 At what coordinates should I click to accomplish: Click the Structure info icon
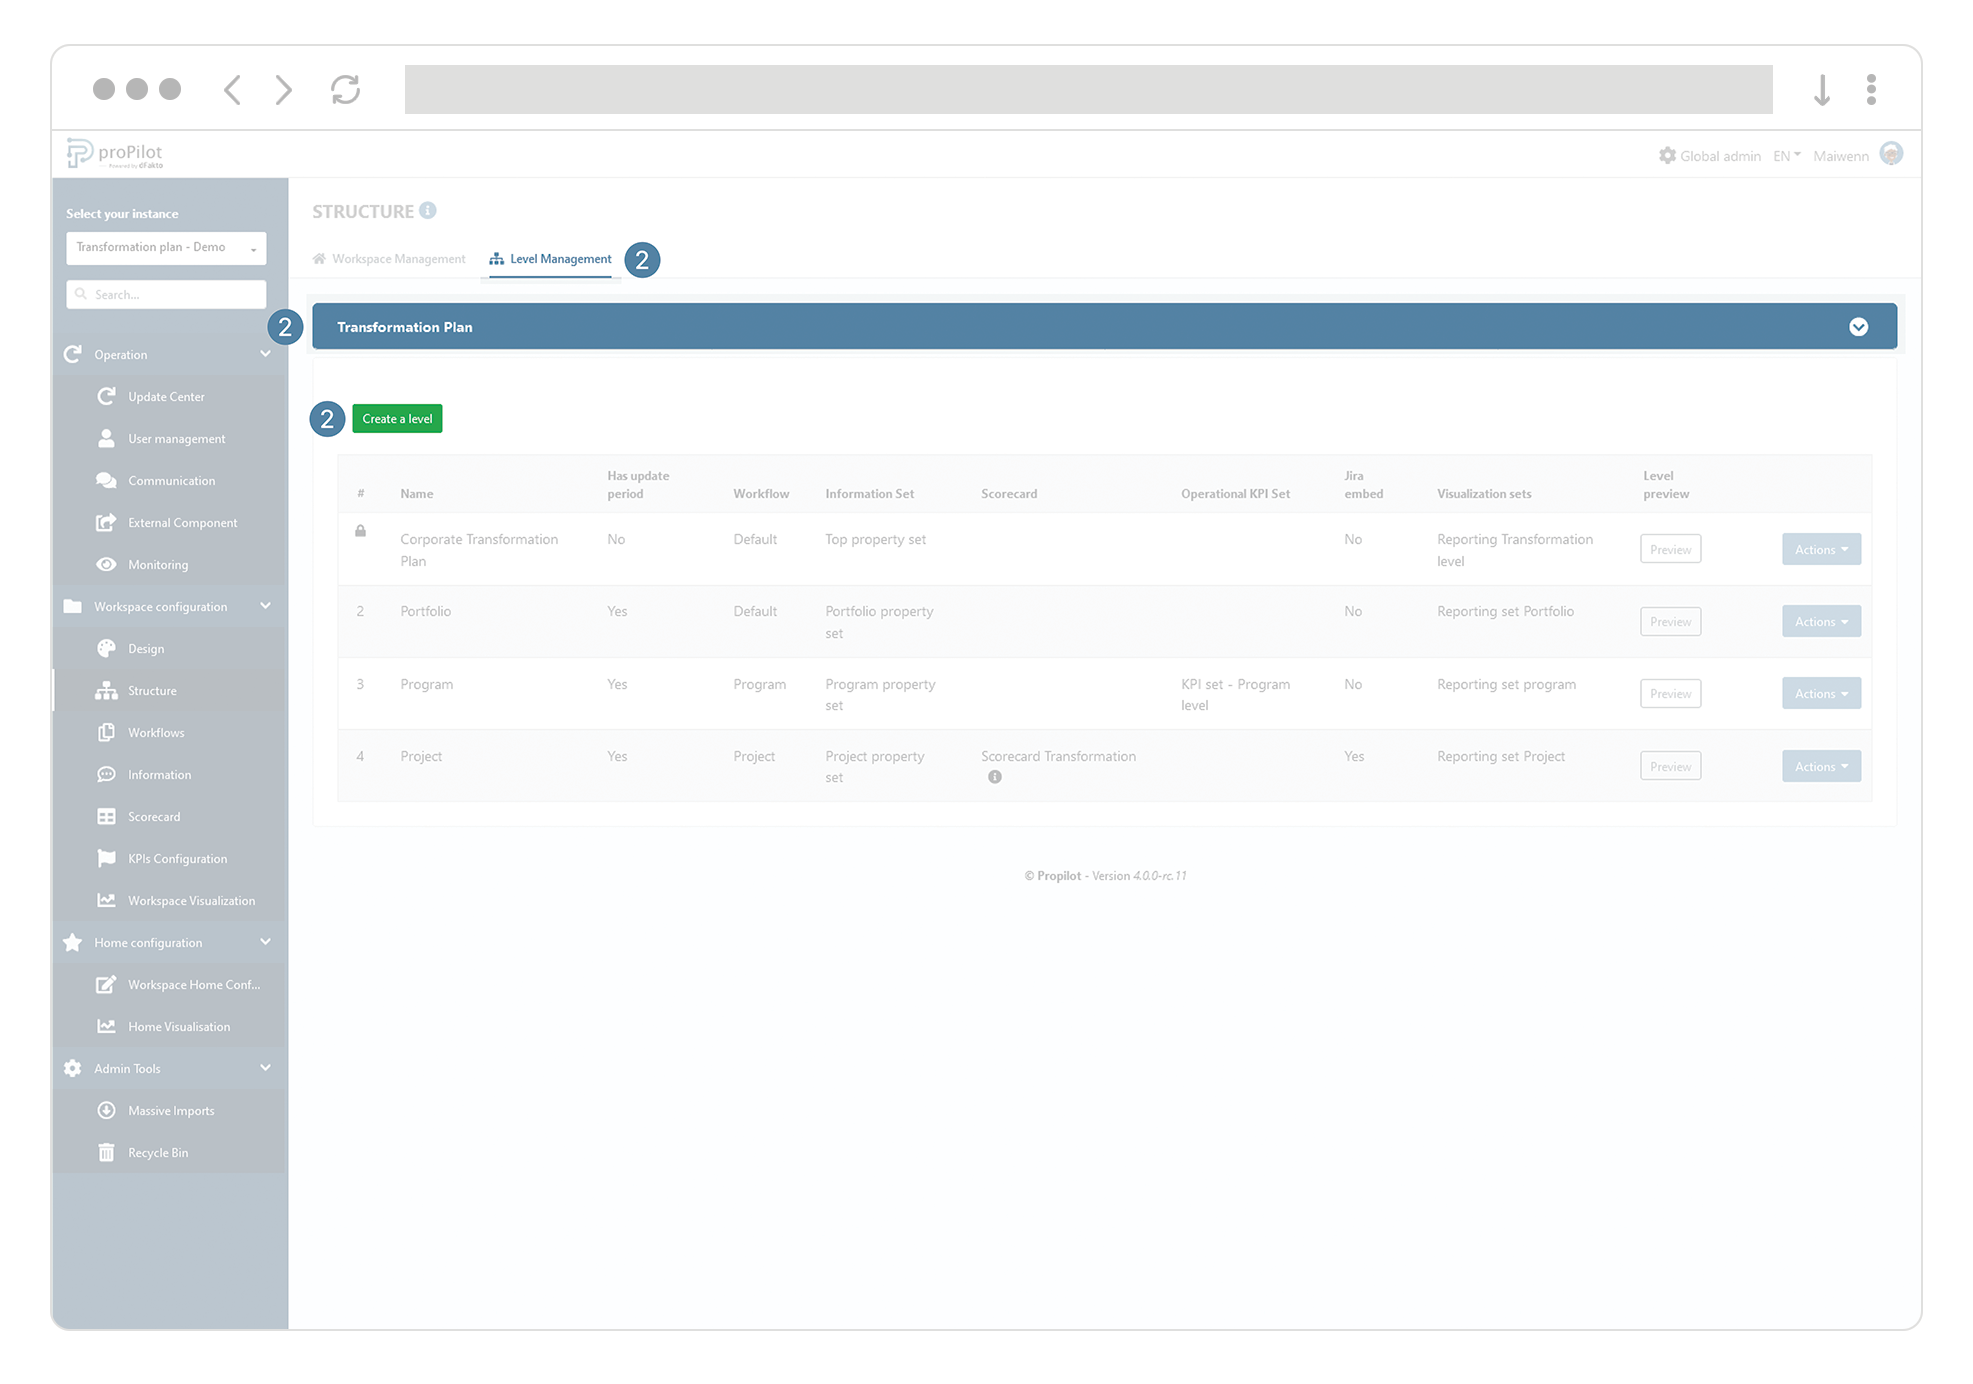click(428, 211)
